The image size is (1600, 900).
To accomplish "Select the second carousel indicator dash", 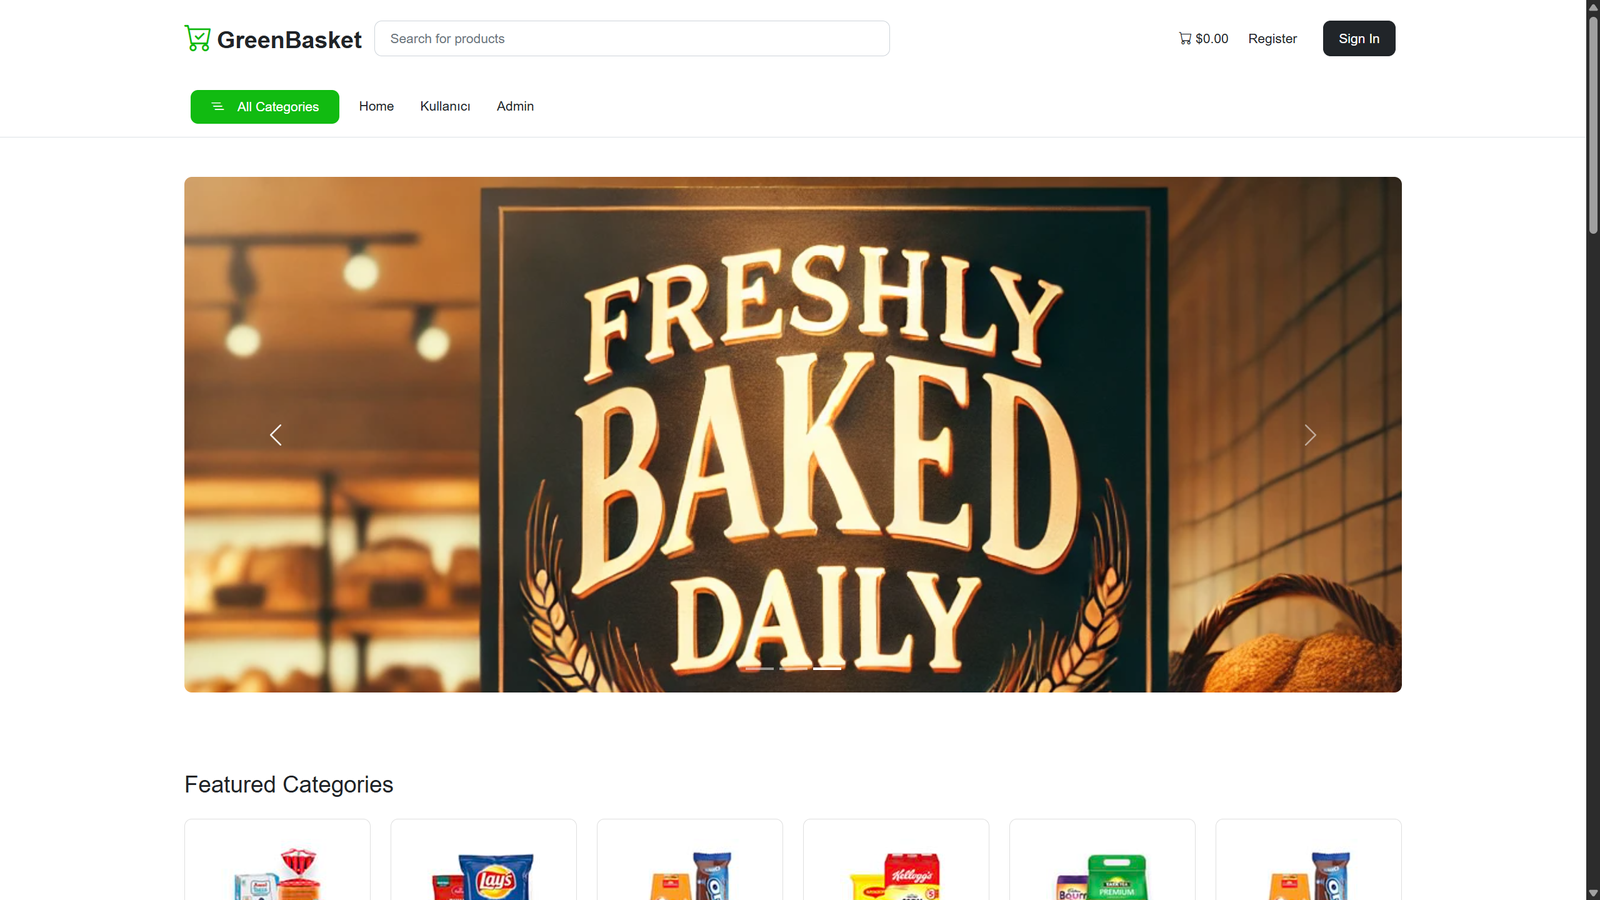I will (793, 668).
